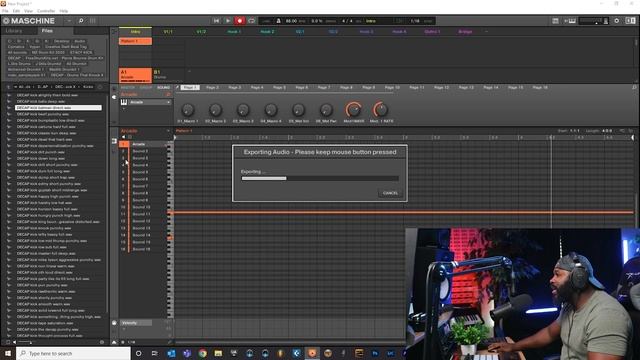This screenshot has height=360, width=640.
Task: Select DECAP kick batman direct.wav file
Action: coord(58,108)
